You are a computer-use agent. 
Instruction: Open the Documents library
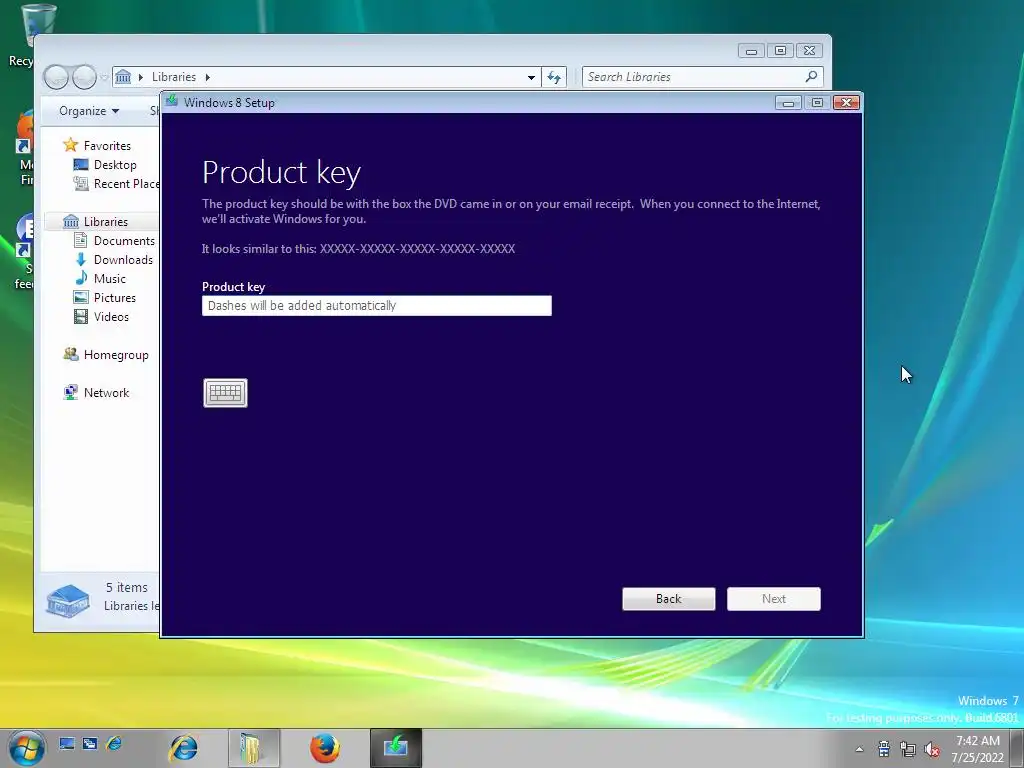pos(124,240)
